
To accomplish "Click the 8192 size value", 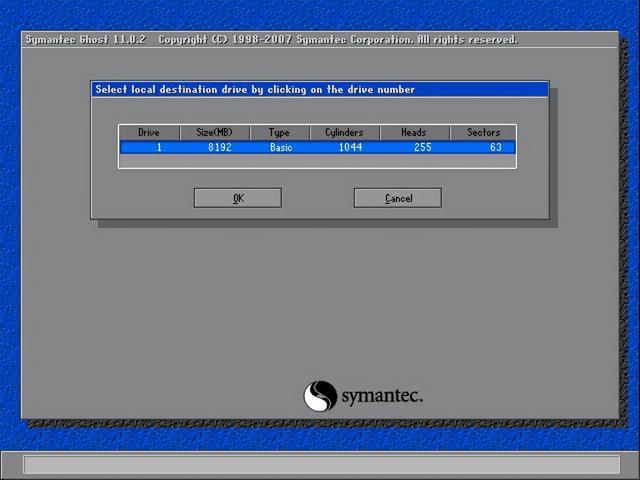I will pyautogui.click(x=220, y=147).
